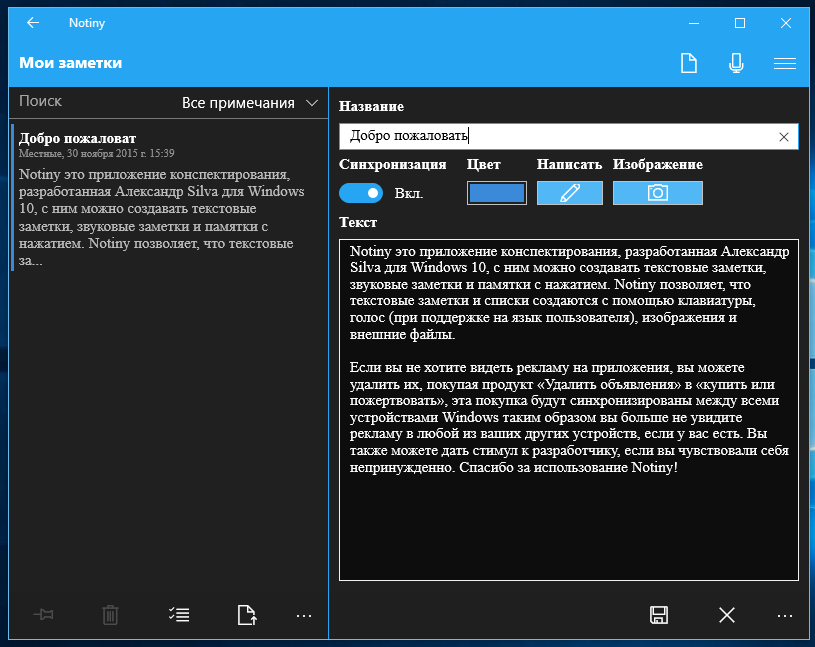Close the Notiny window
The width and height of the screenshot is (815, 647).
(786, 23)
